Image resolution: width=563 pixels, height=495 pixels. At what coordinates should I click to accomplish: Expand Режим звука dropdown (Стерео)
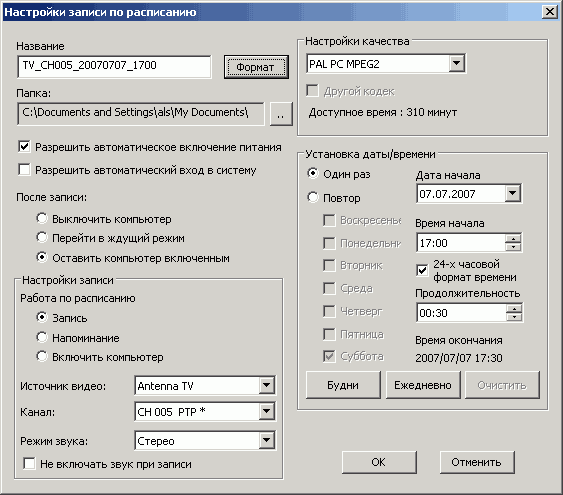[266, 440]
